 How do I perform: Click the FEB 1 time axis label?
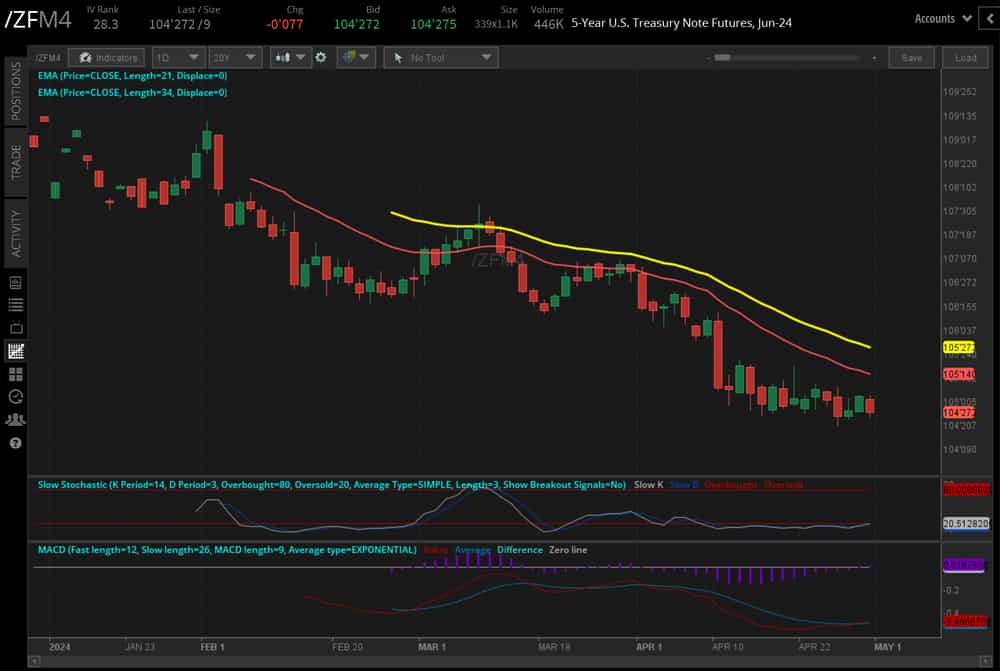pyautogui.click(x=212, y=647)
